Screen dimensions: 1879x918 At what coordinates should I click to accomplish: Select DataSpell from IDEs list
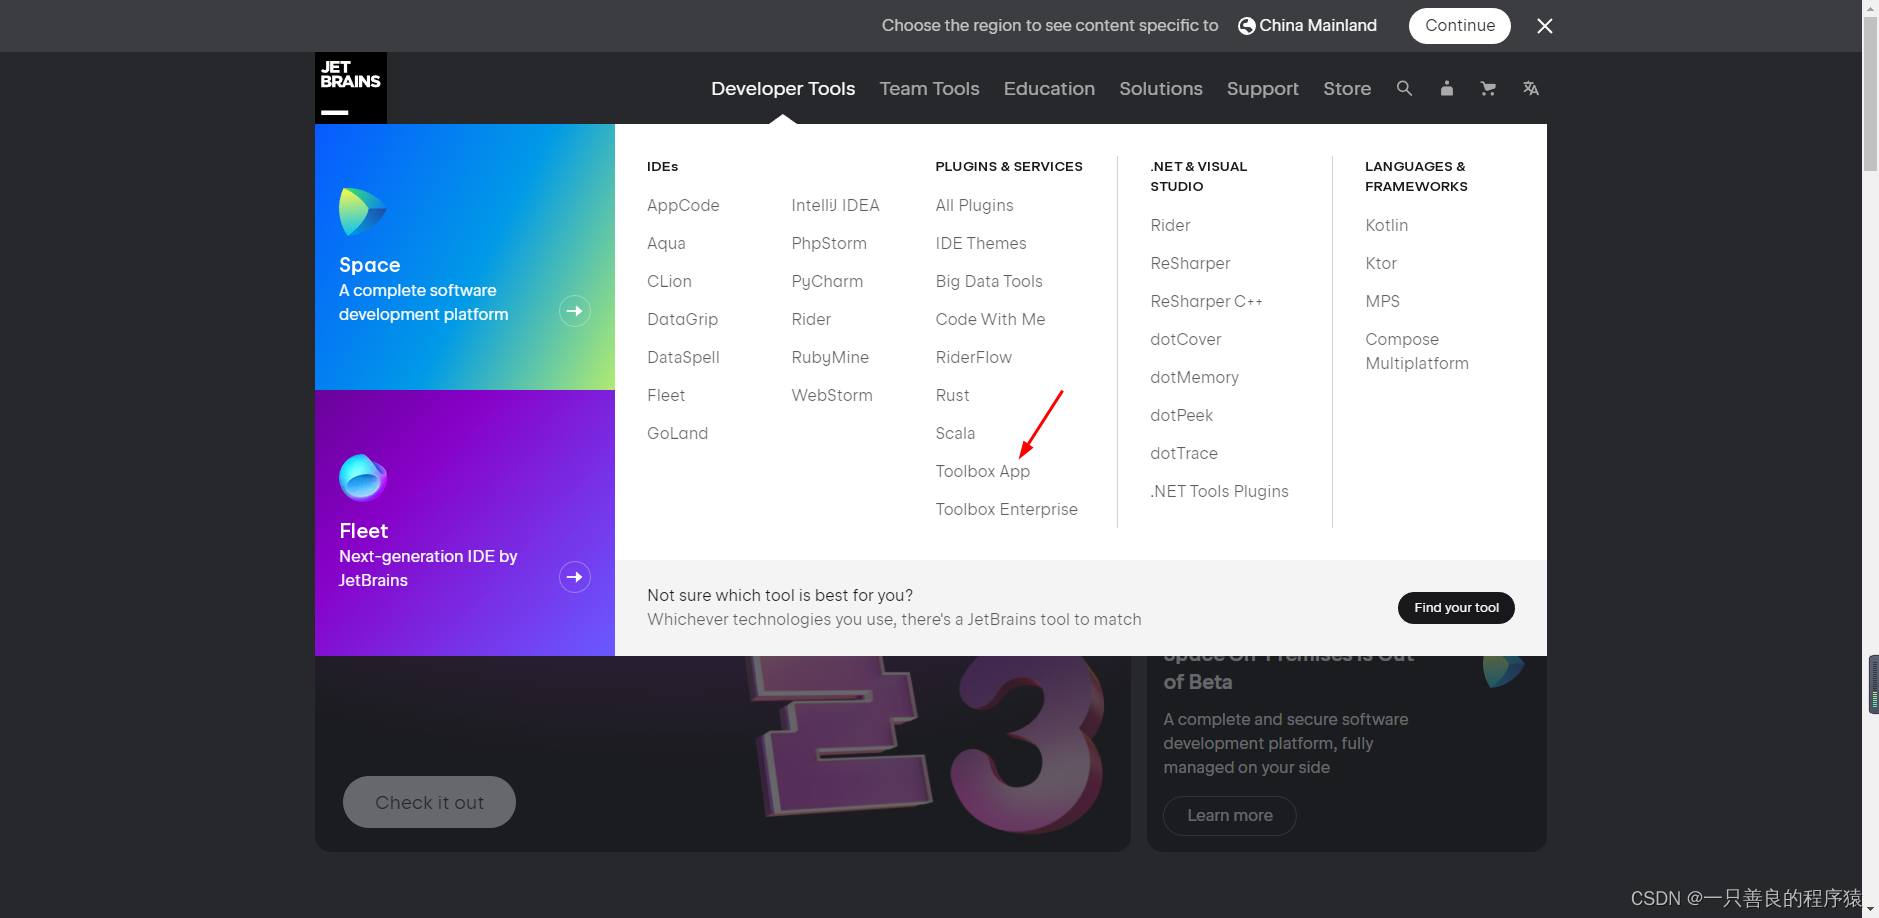tap(683, 357)
